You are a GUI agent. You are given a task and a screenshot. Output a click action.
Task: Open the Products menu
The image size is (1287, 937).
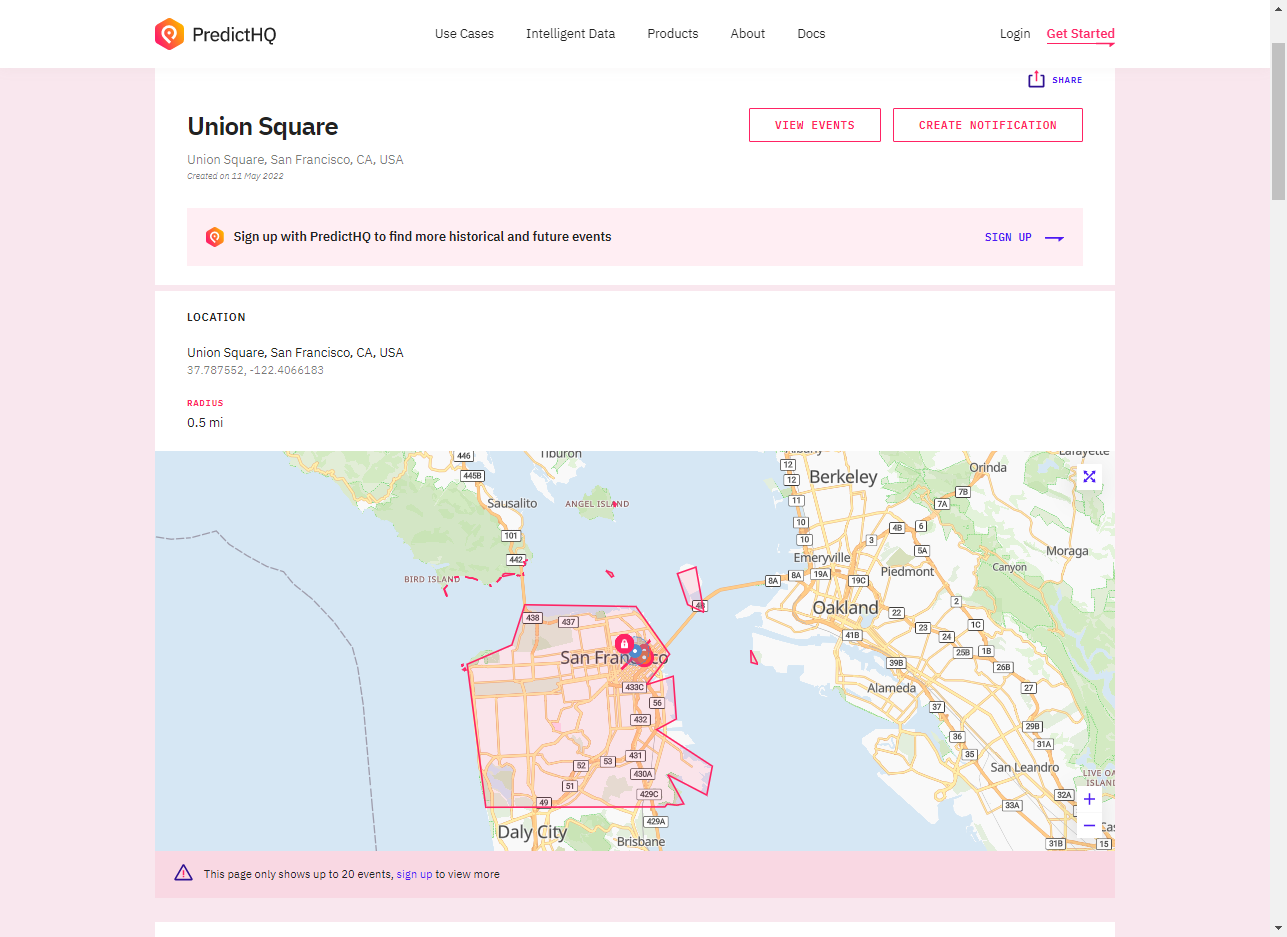coord(672,34)
